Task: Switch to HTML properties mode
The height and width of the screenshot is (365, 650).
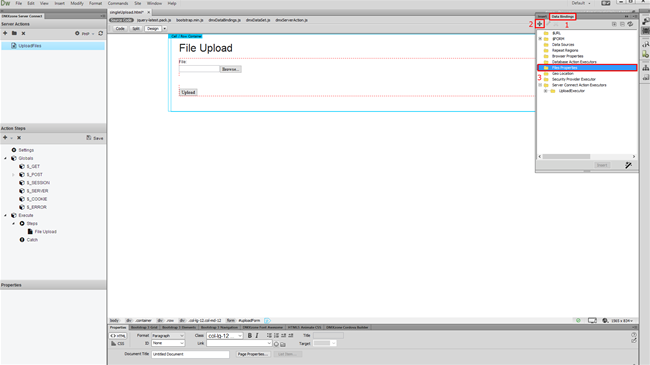Action: point(118,336)
